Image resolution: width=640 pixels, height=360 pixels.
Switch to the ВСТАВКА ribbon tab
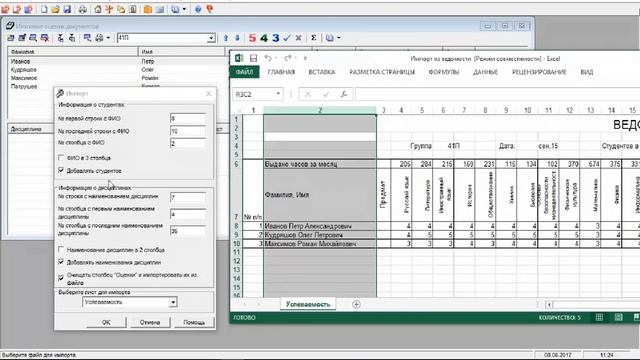point(322,72)
